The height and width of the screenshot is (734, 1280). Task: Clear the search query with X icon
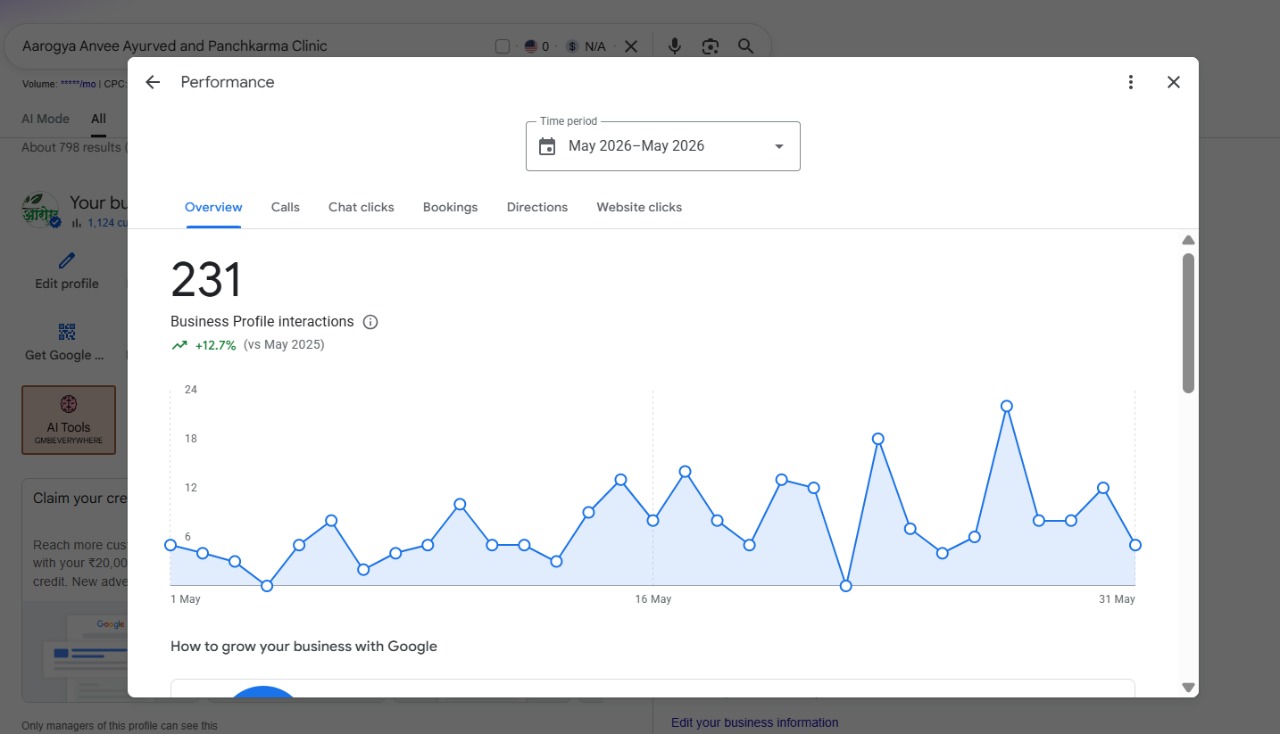click(631, 46)
